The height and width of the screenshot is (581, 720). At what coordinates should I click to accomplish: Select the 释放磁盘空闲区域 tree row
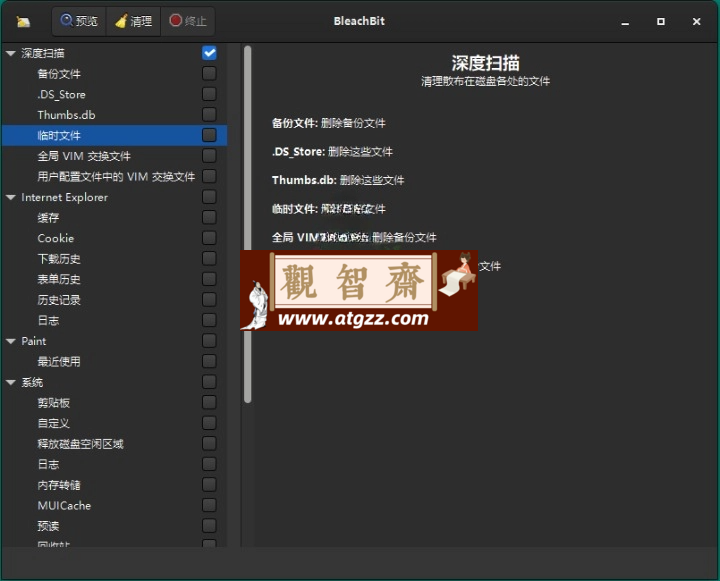[114, 444]
